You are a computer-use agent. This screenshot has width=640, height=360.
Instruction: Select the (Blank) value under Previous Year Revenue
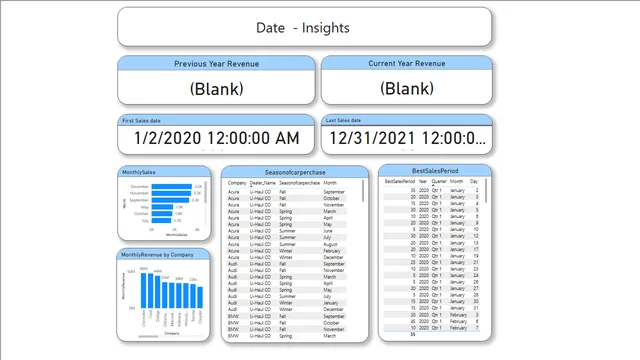(x=216, y=89)
